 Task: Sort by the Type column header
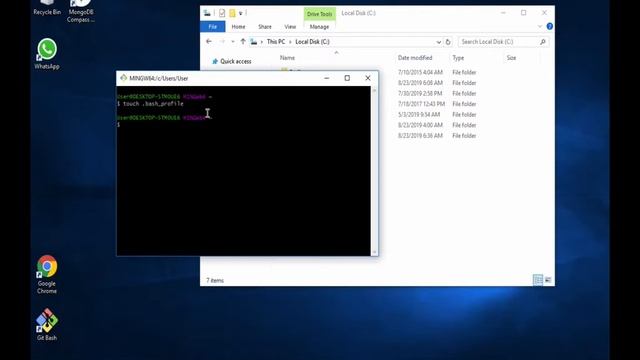coord(458,58)
